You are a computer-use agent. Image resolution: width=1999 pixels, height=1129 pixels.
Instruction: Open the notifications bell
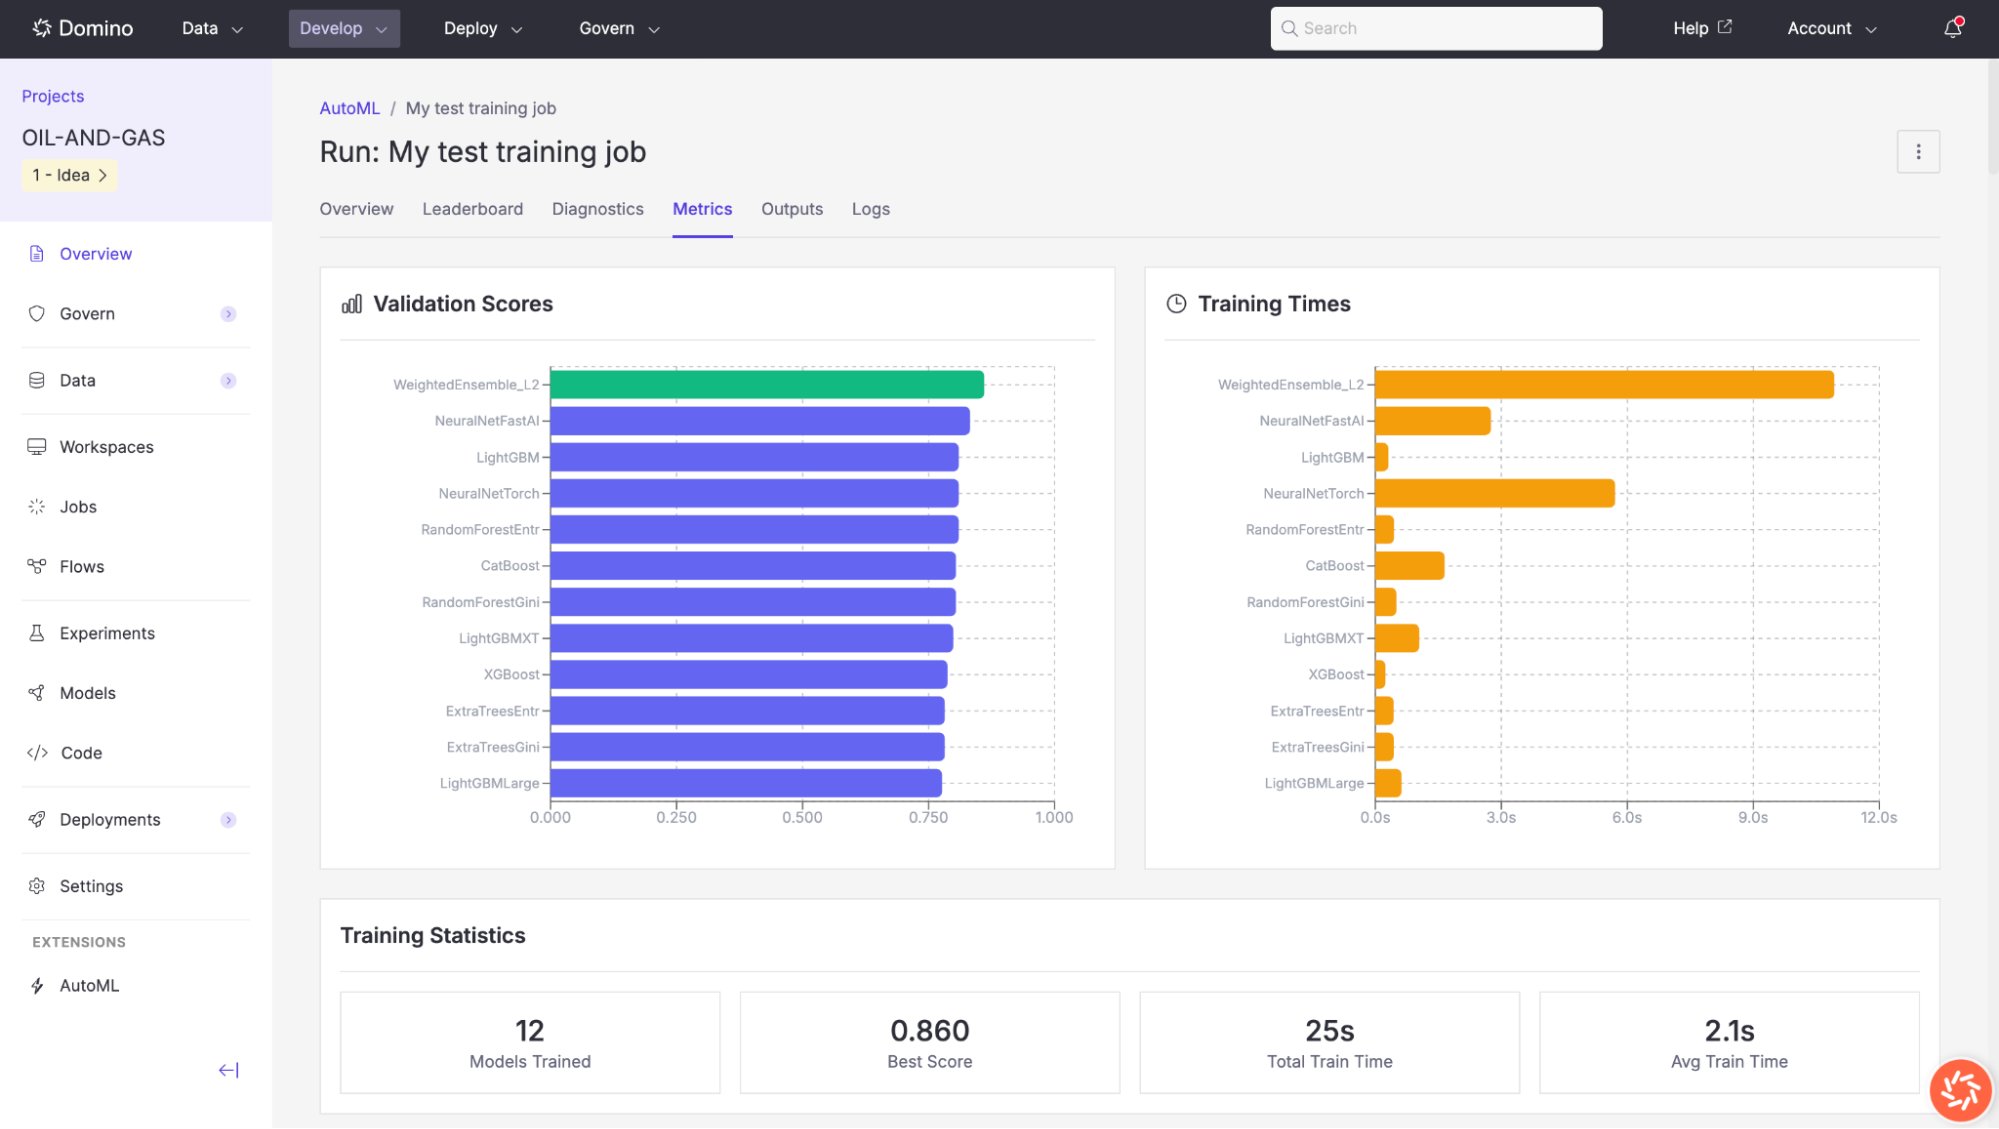tap(1953, 28)
